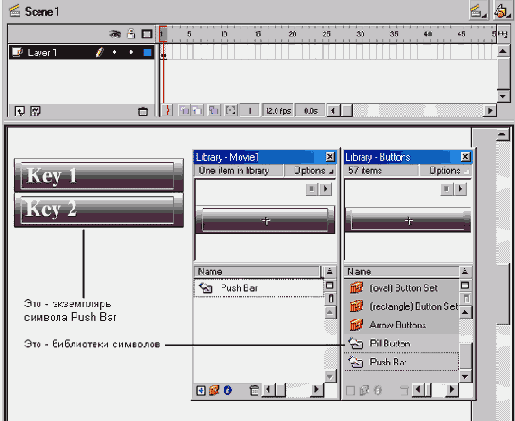This screenshot has height=421, width=515.
Task: Play the preview in Library - Movie1
Action: tap(325, 189)
